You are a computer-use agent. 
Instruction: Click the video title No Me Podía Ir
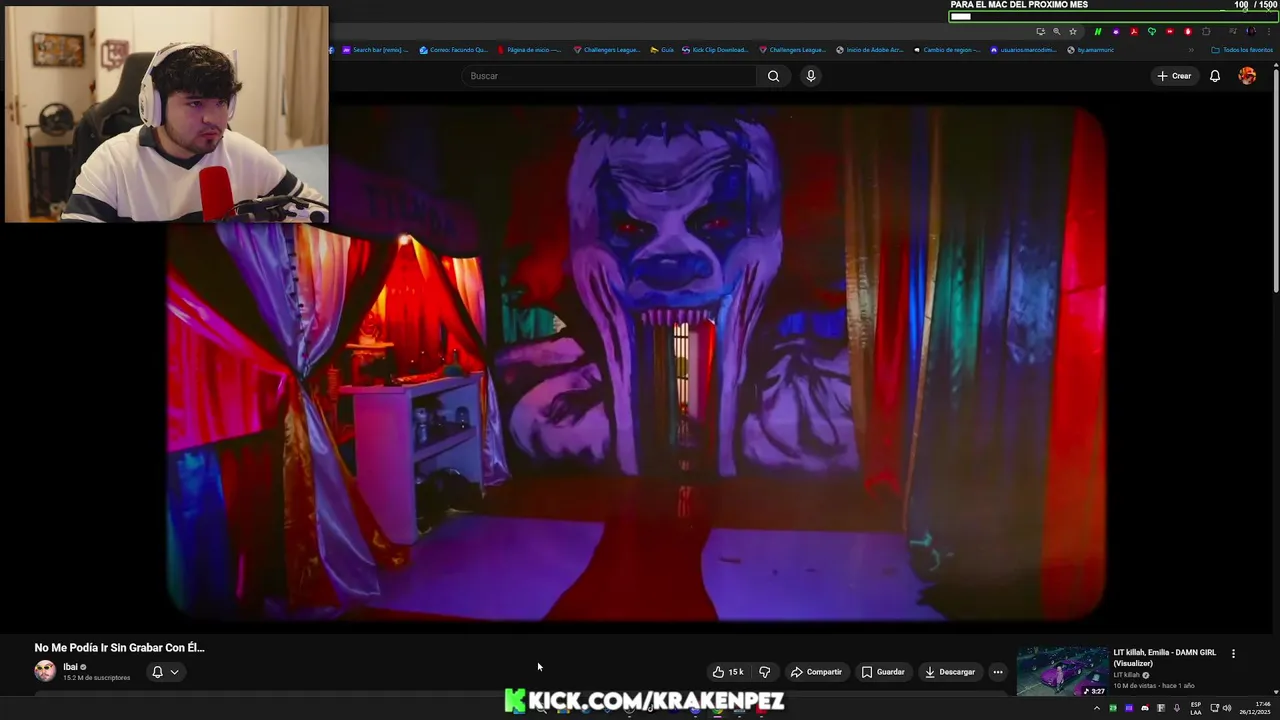(x=119, y=648)
